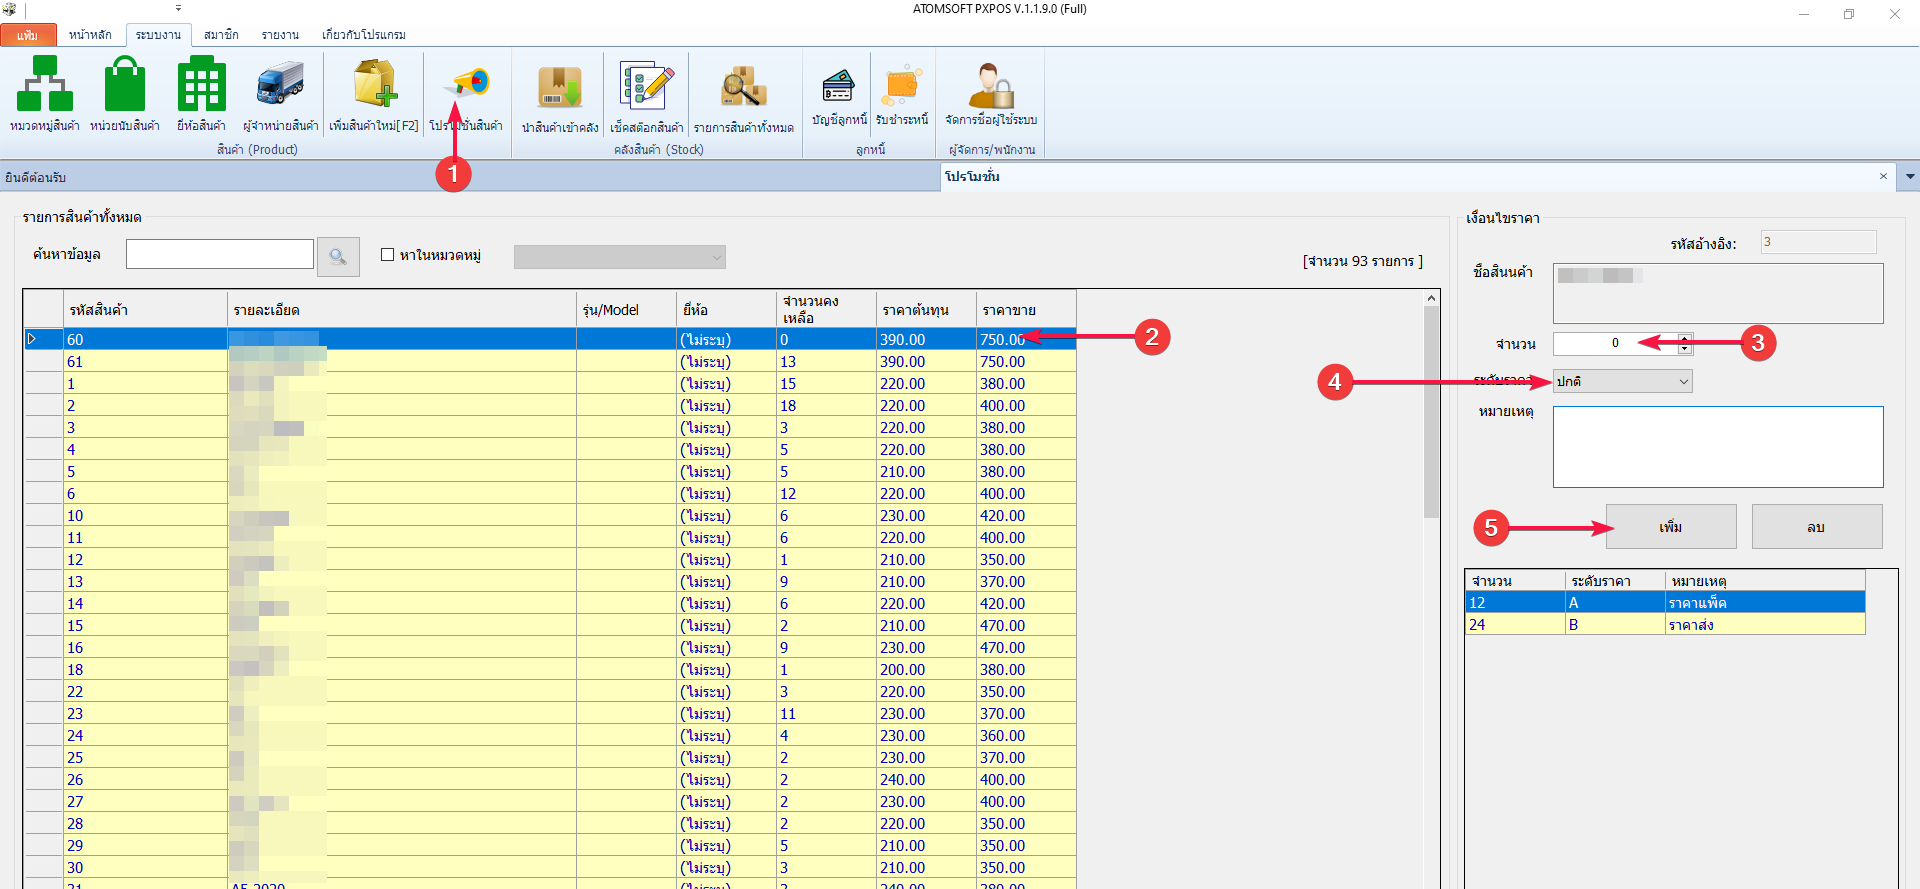Screen dimensions: 1920x889
Task: Increase the จำนวน quantity with the up arrow
Action: (1685, 338)
